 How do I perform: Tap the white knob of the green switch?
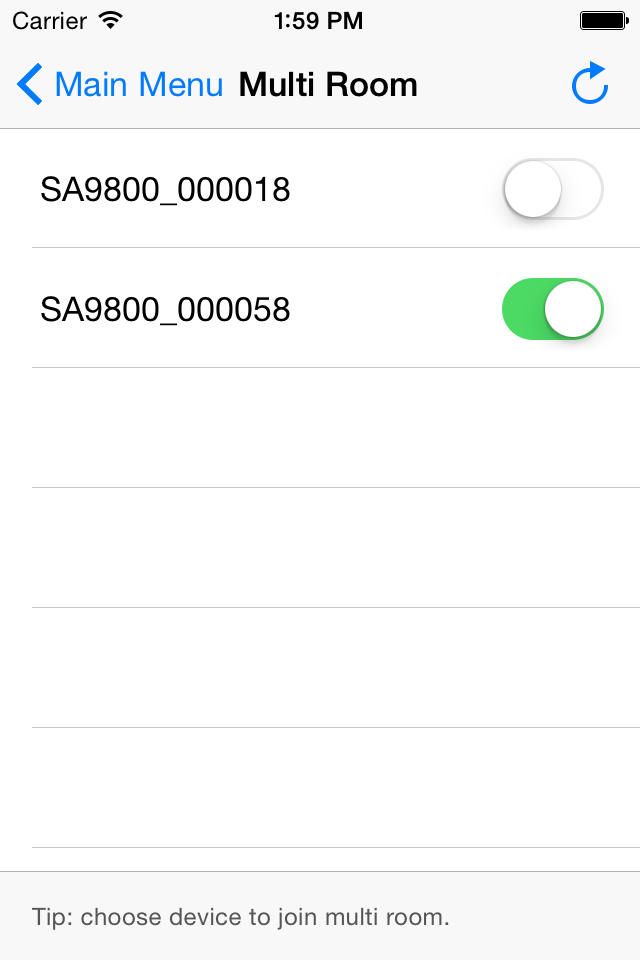coord(573,309)
